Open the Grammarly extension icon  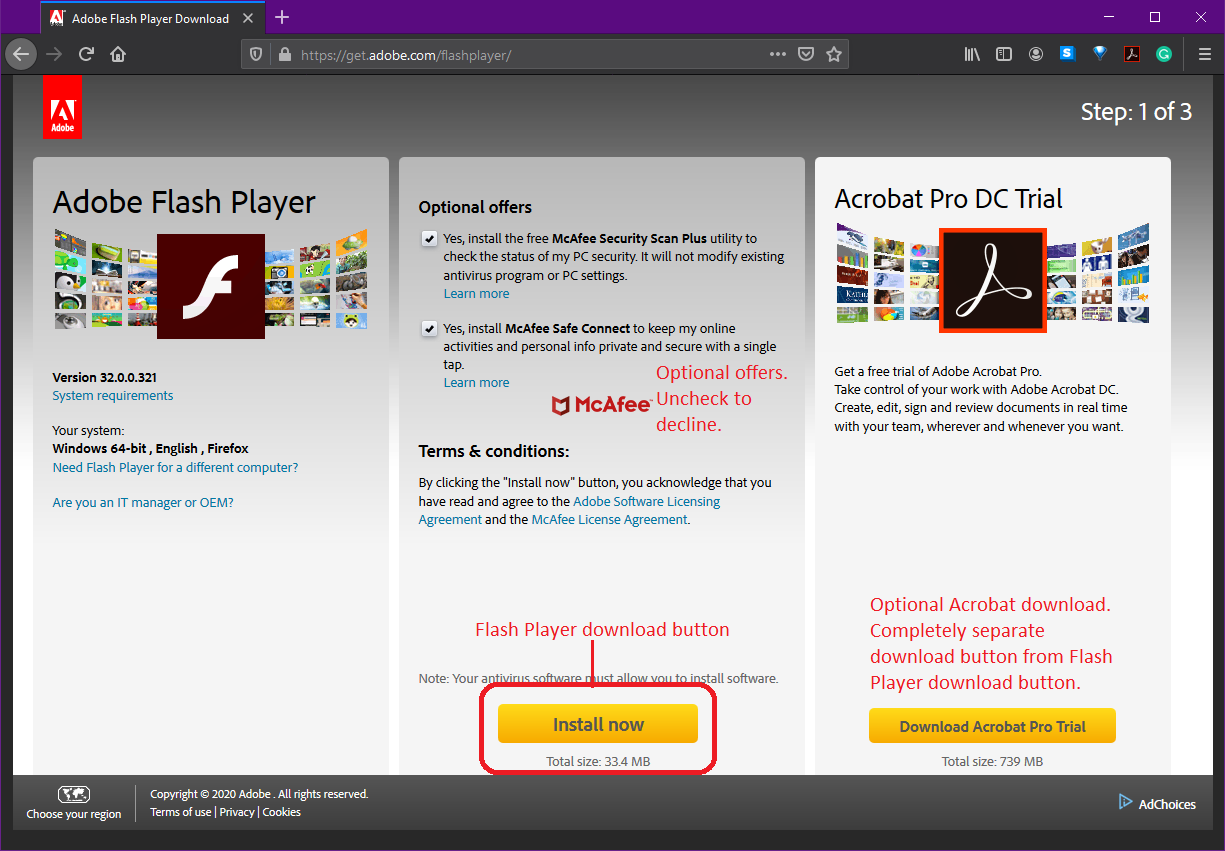coord(1164,54)
